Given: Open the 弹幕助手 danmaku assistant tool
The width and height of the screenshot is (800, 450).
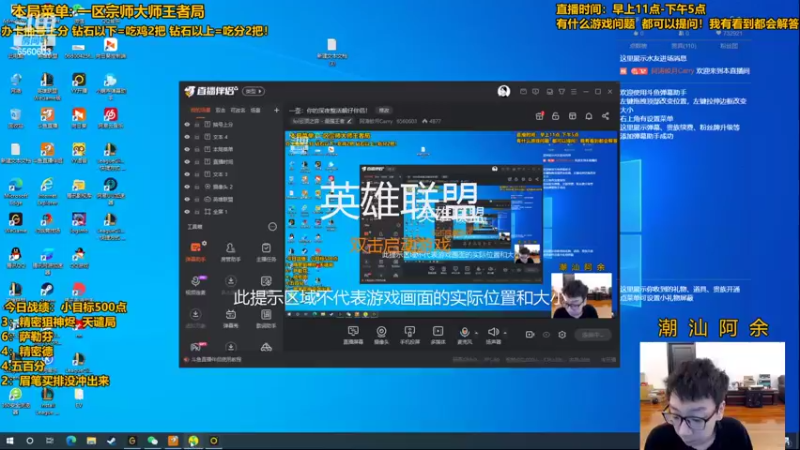Looking at the screenshot, I should [x=195, y=252].
